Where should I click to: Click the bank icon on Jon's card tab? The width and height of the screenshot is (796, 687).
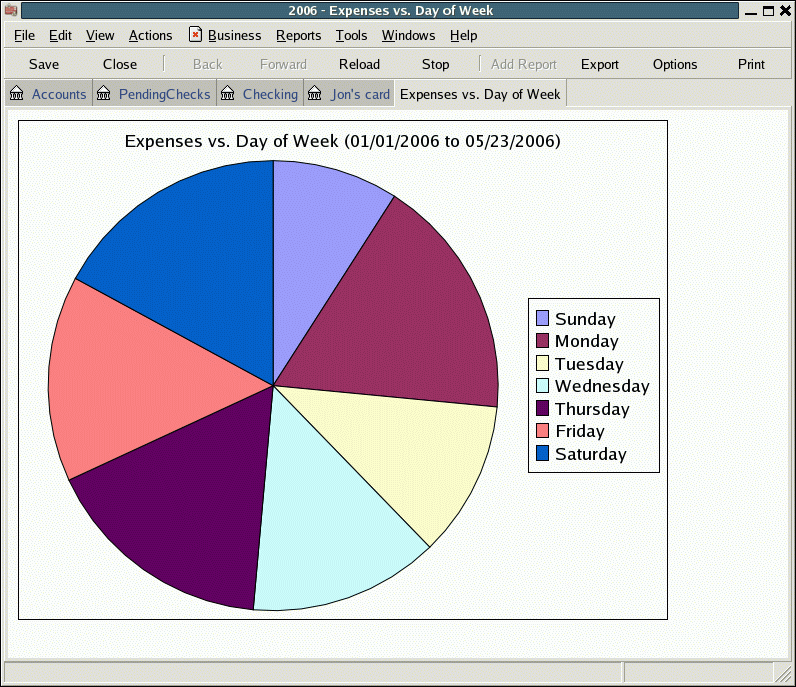(315, 94)
